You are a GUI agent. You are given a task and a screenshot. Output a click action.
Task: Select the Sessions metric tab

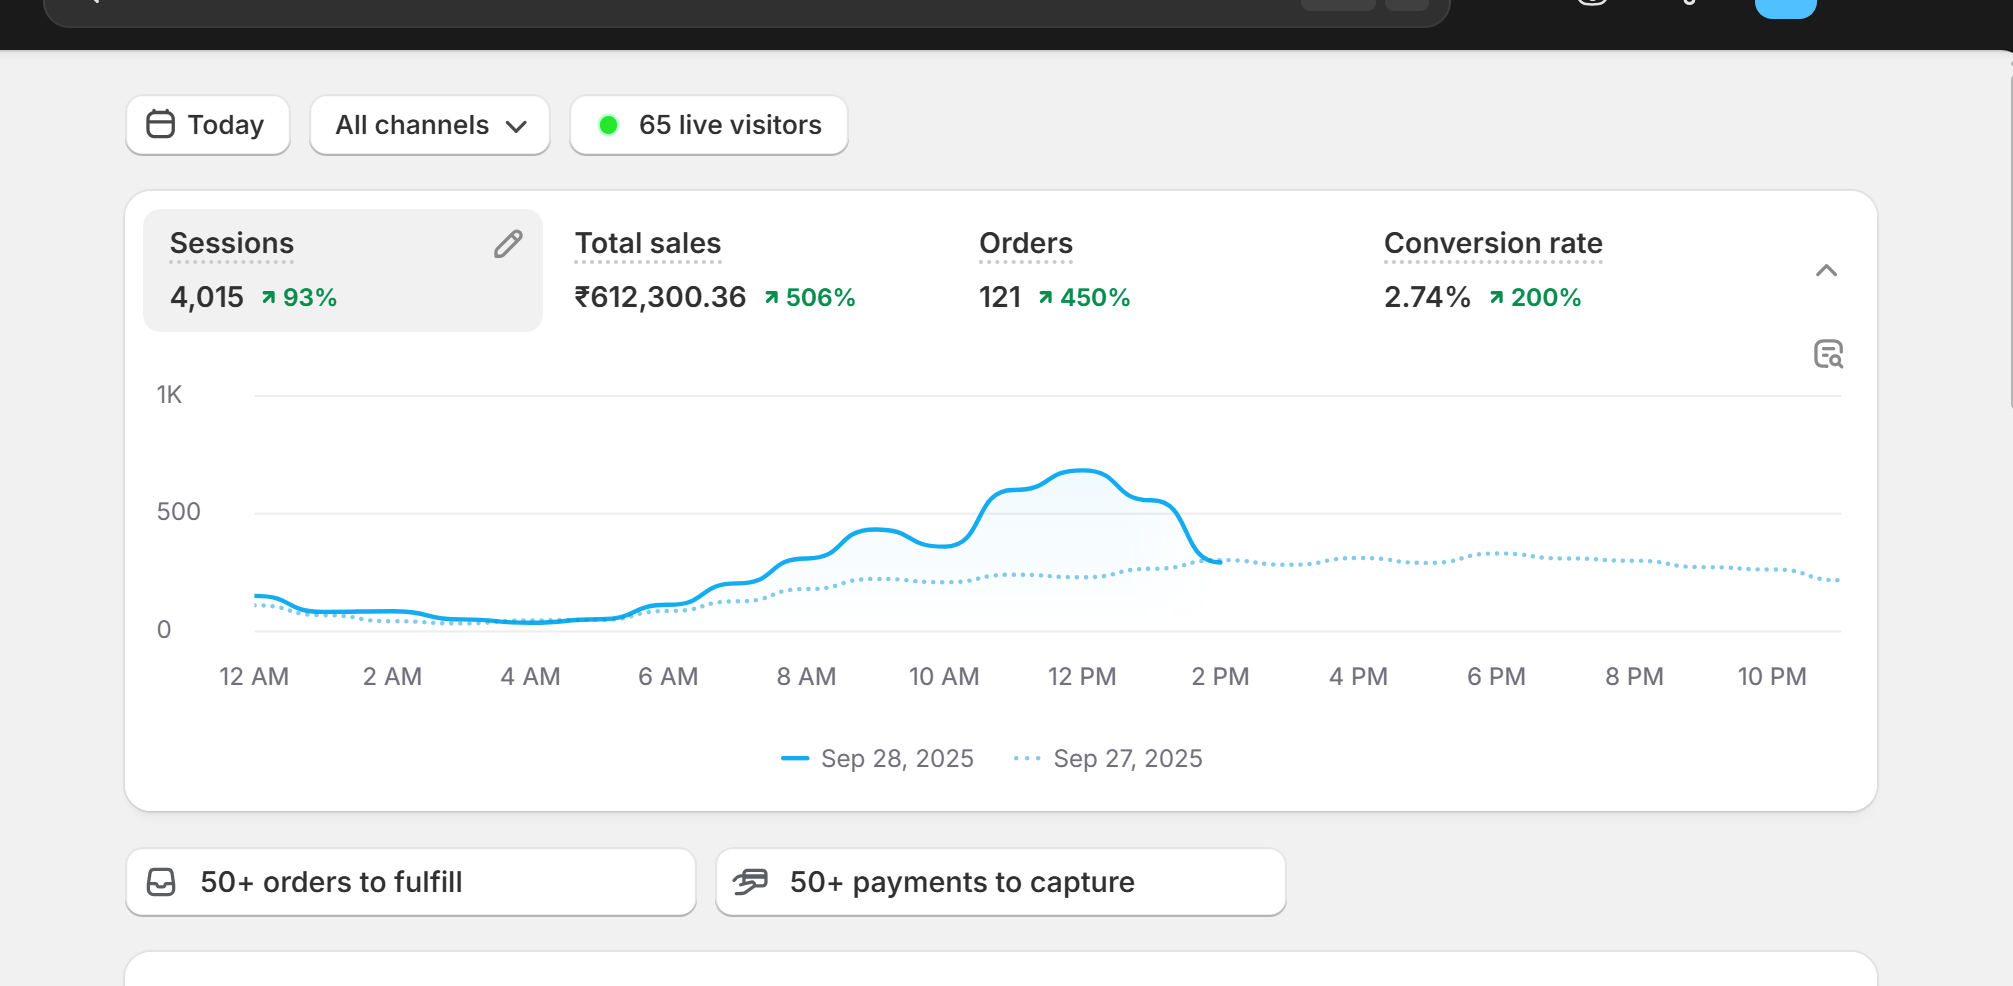click(x=232, y=244)
